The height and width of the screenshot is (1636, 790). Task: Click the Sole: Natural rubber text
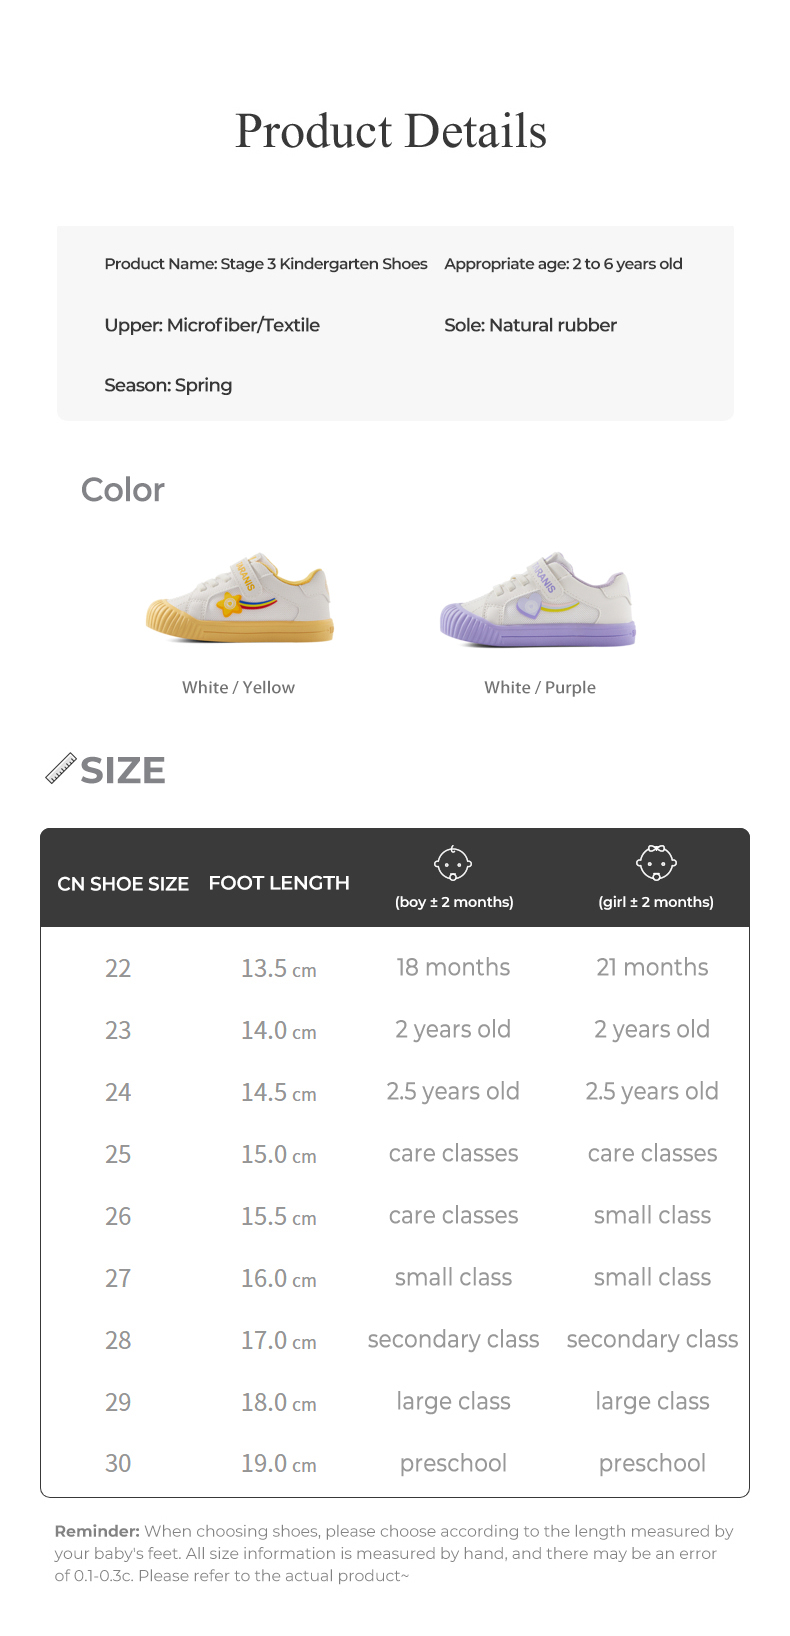point(530,325)
